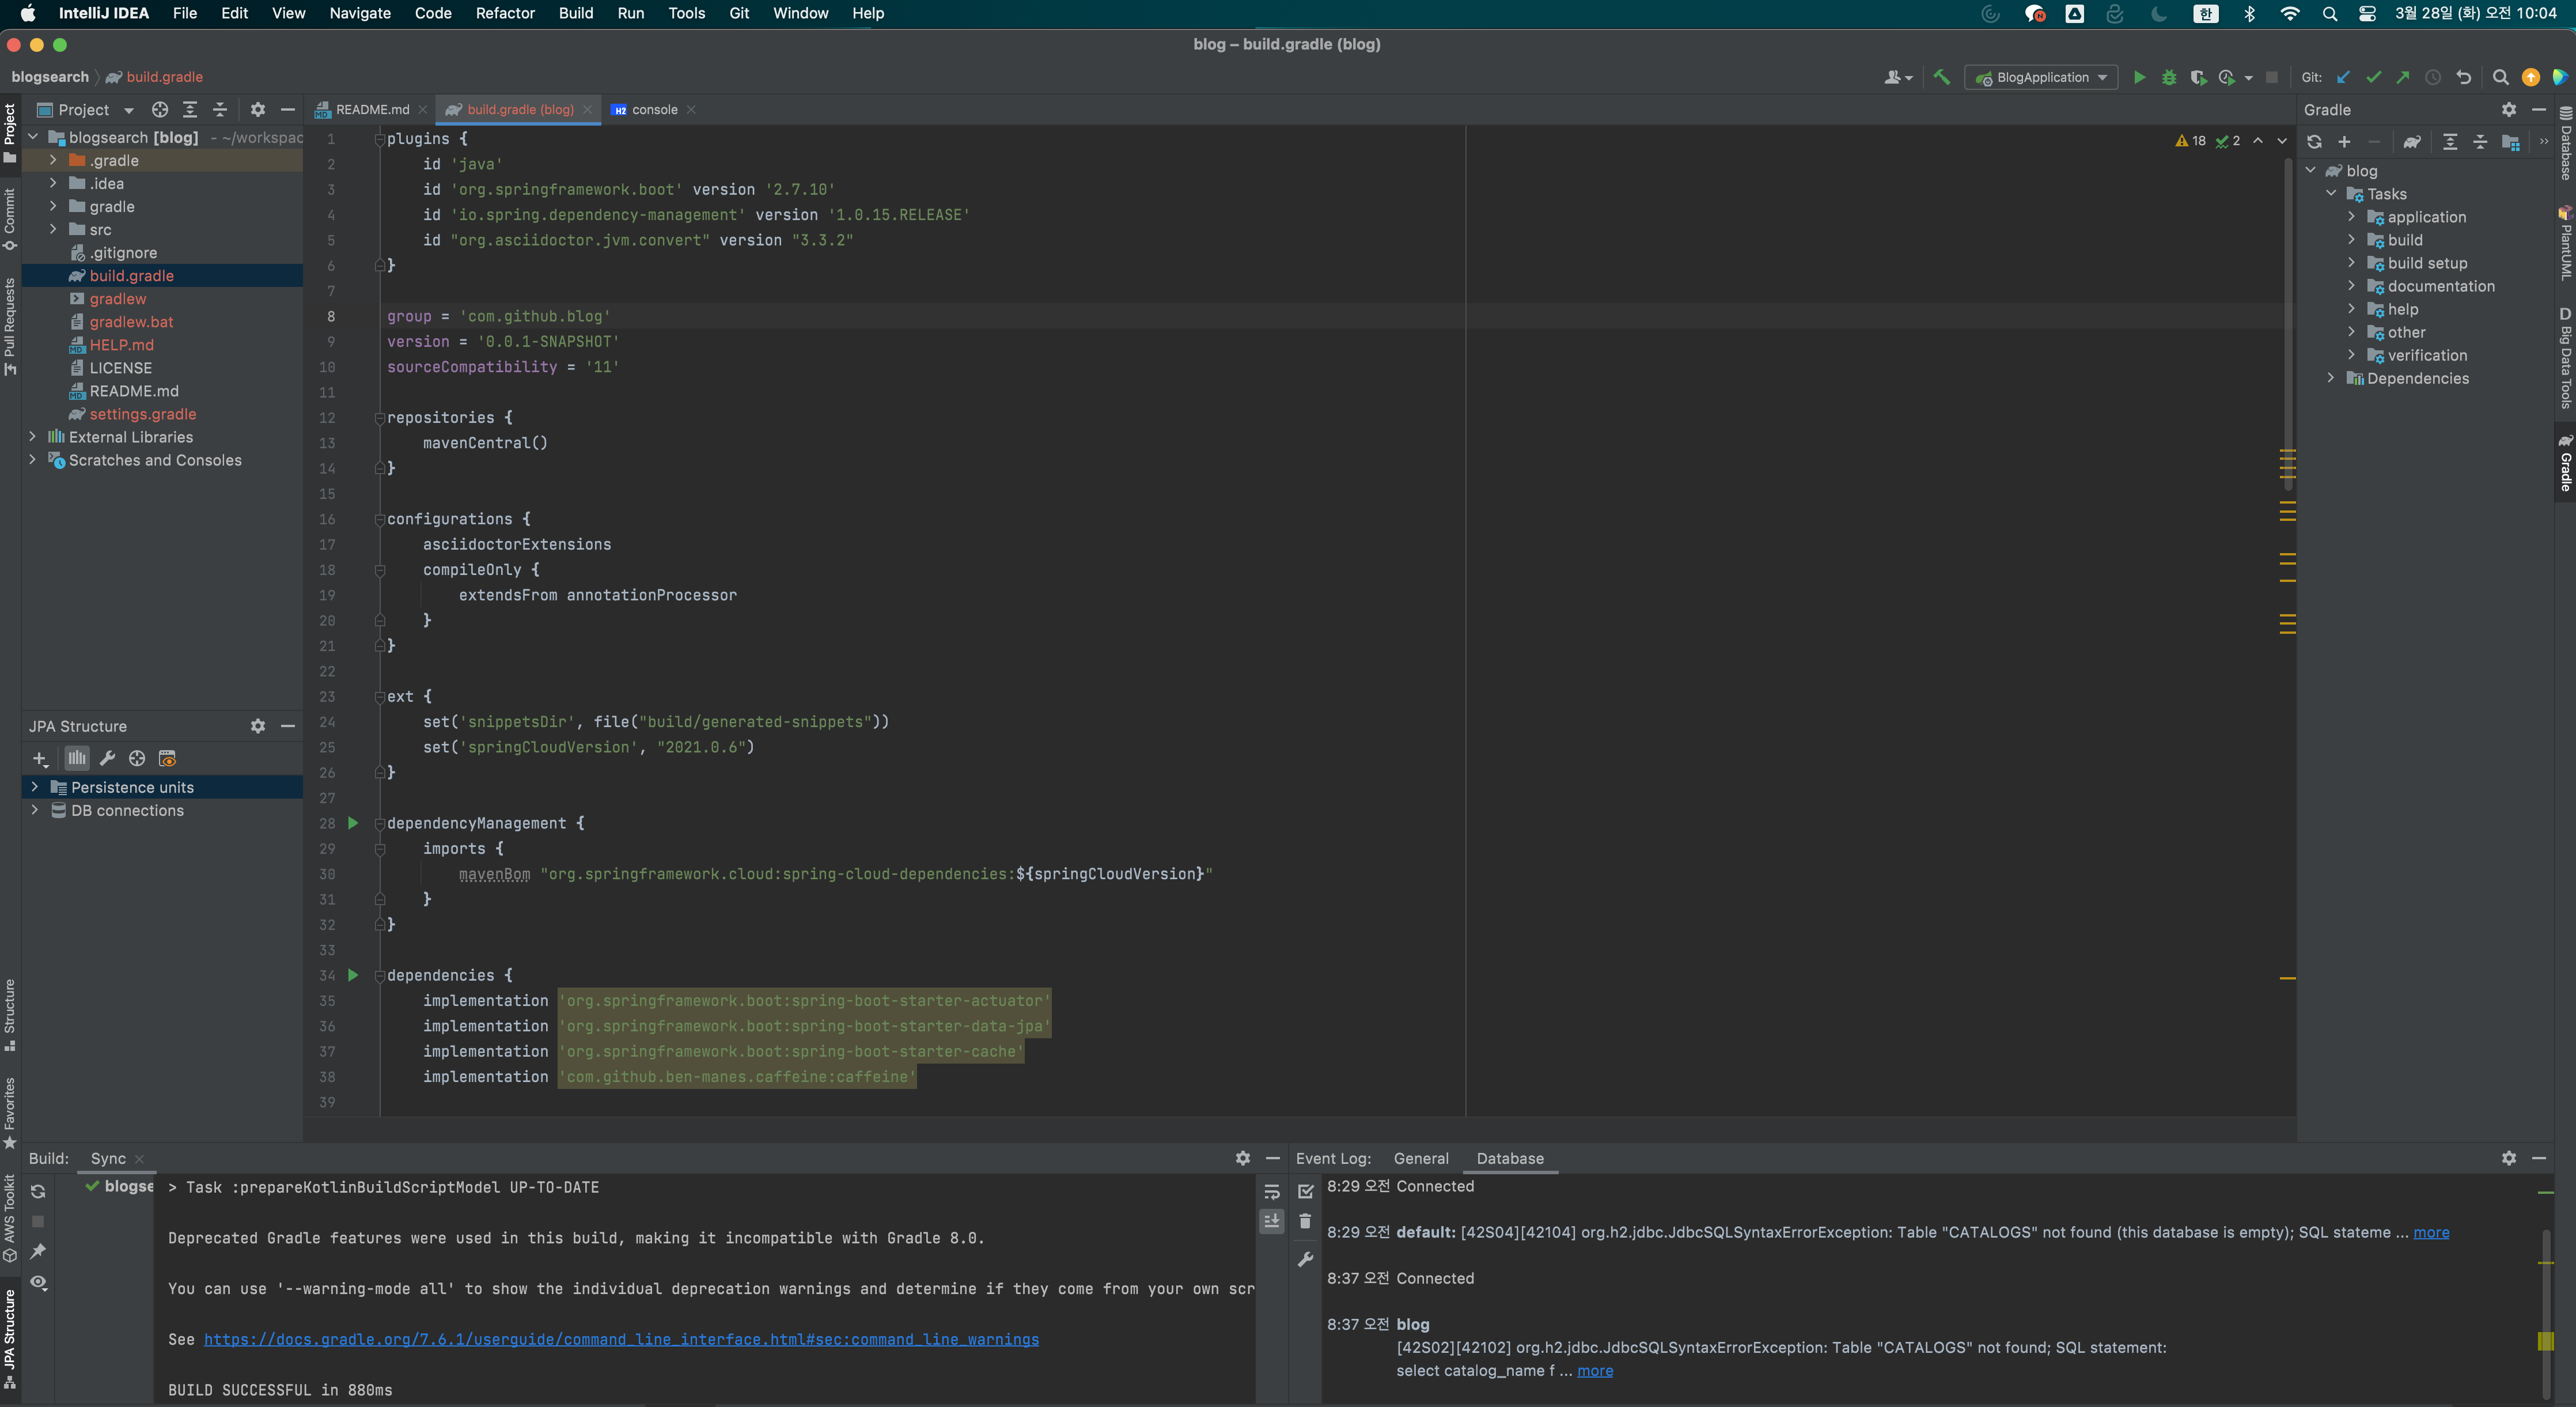Toggle the eye view icon in Build panel
Image resolution: width=2576 pixels, height=1407 pixels.
(38, 1282)
